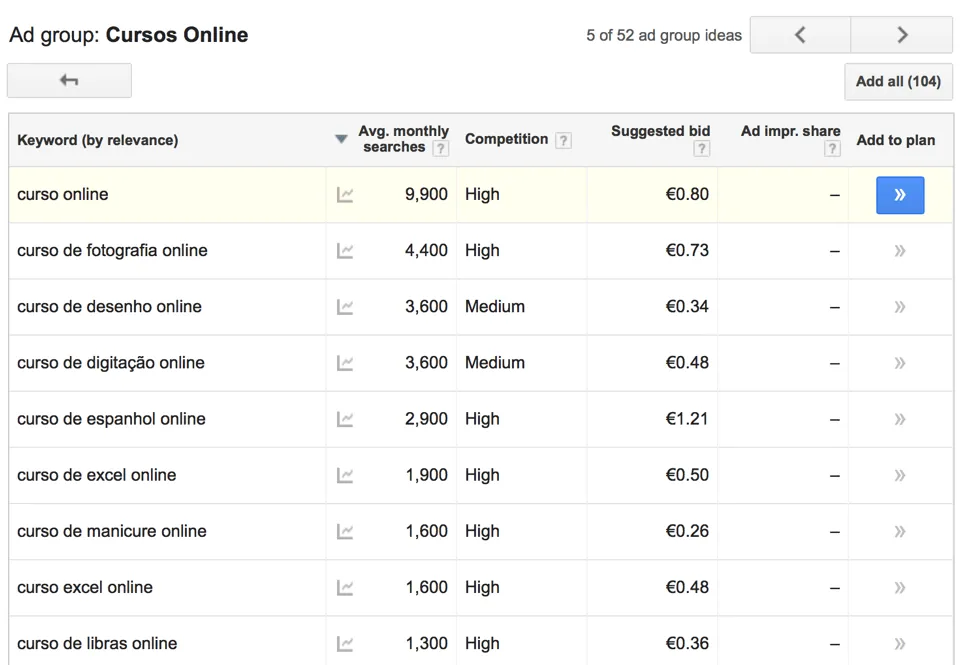
Task: Add curso de libras online to plan
Action: 899,644
